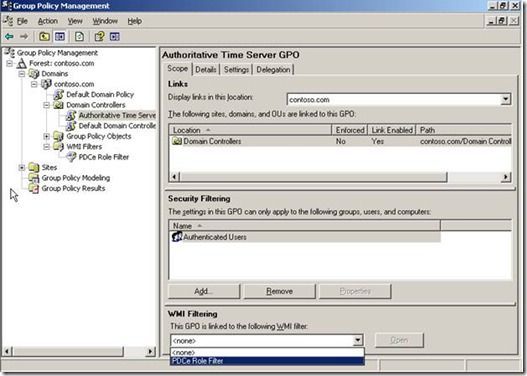Click the Group Policy Management root icon

(10, 53)
